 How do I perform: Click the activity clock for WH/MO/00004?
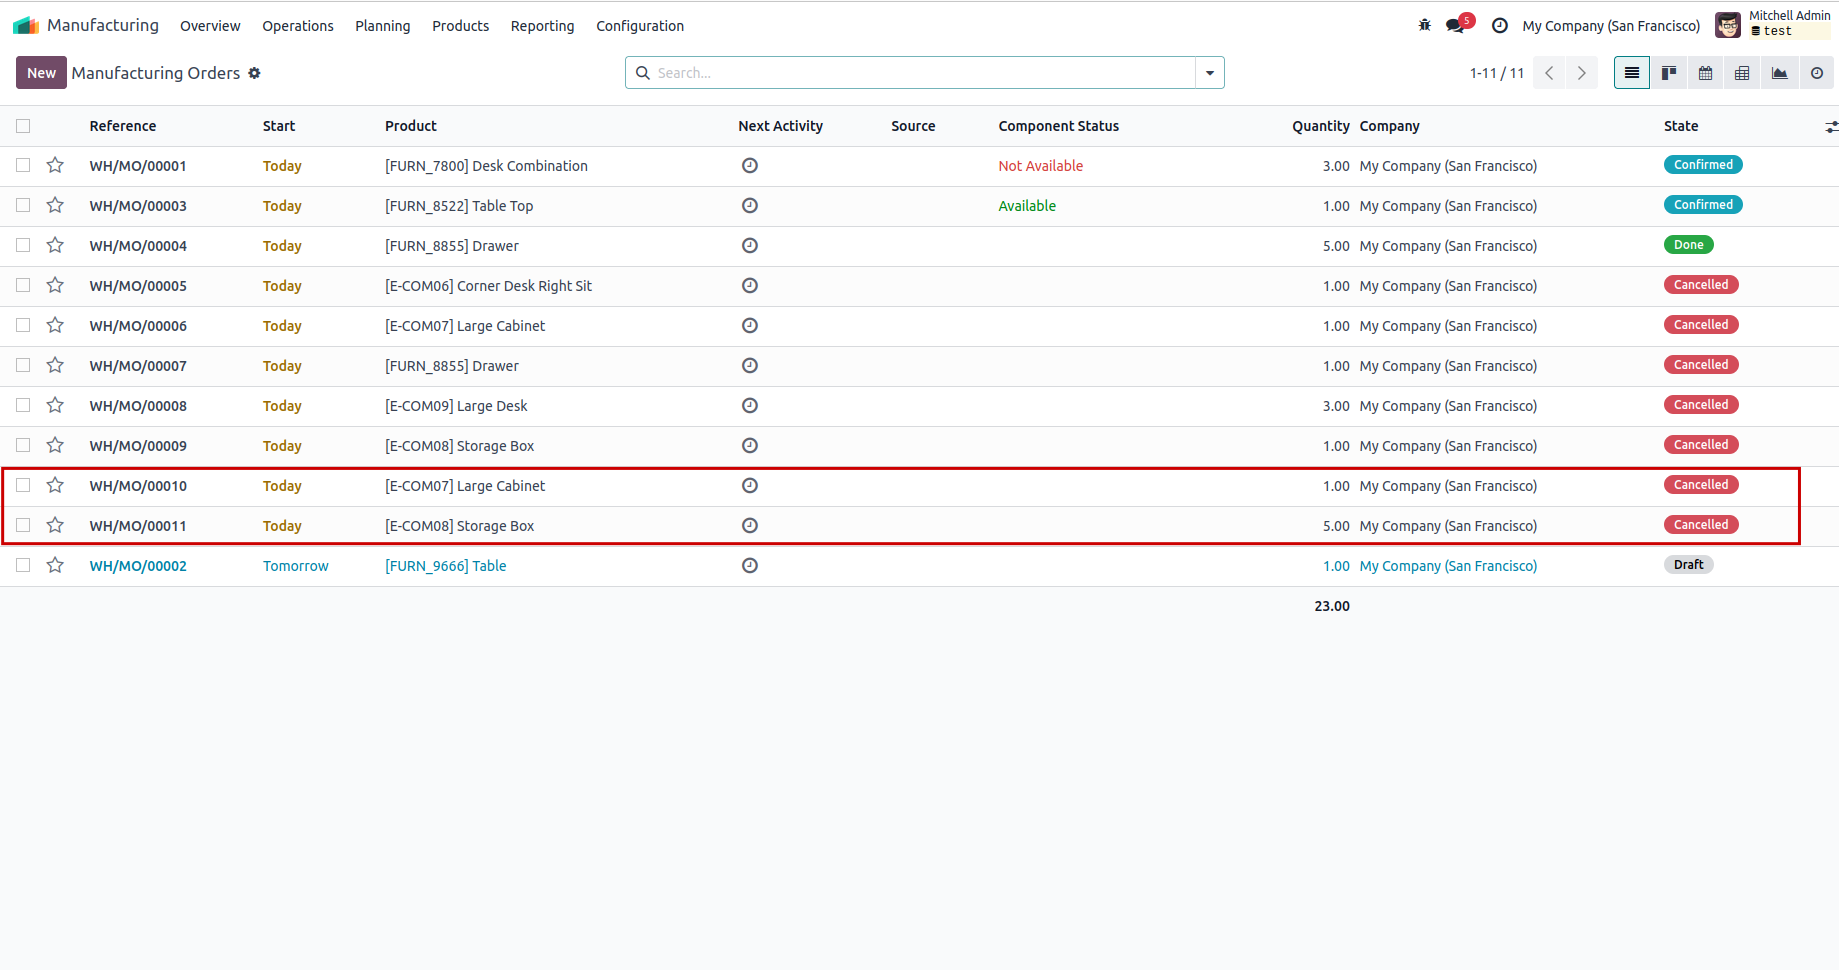coord(749,245)
